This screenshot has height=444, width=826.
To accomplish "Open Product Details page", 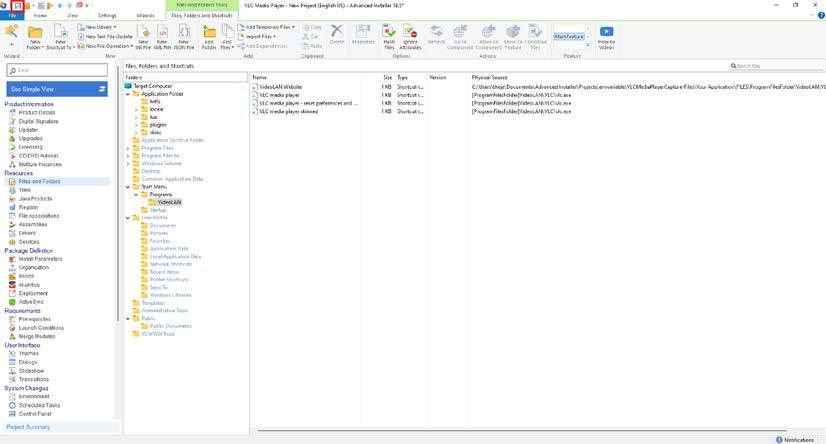I will pyautogui.click(x=36, y=113).
